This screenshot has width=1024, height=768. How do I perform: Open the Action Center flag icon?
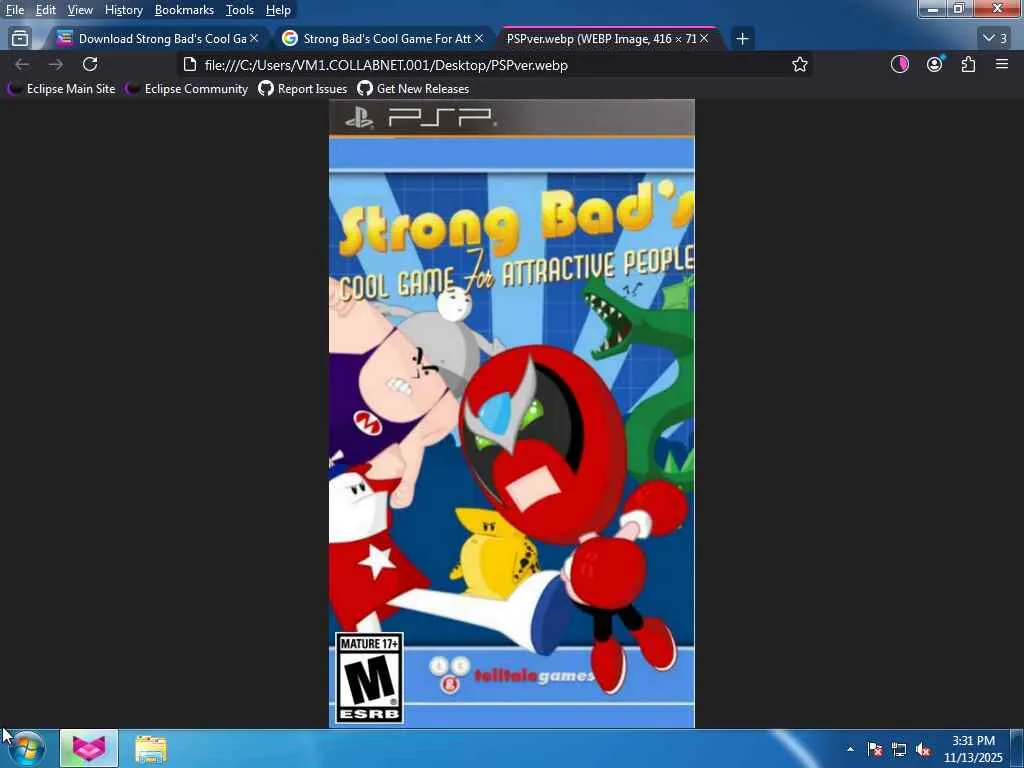pos(875,749)
